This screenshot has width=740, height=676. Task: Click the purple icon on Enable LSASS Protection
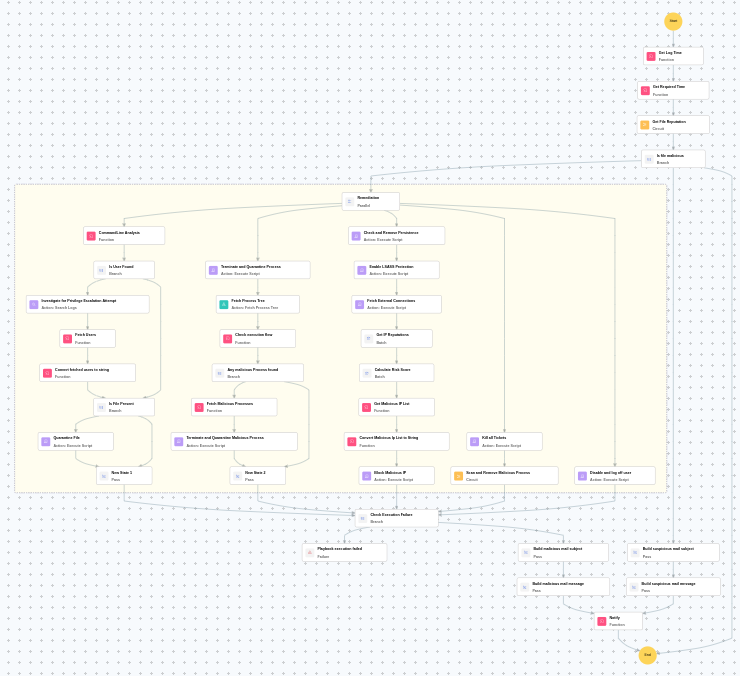click(362, 270)
